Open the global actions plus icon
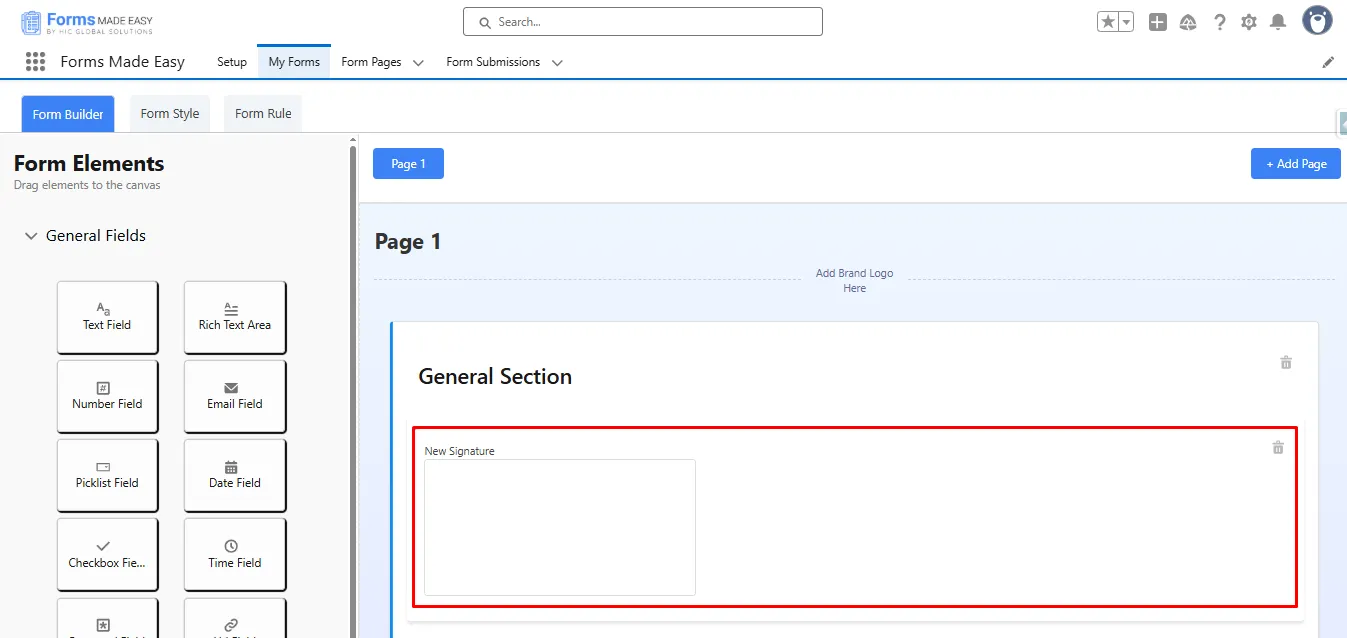The height and width of the screenshot is (638, 1347). (x=1157, y=22)
